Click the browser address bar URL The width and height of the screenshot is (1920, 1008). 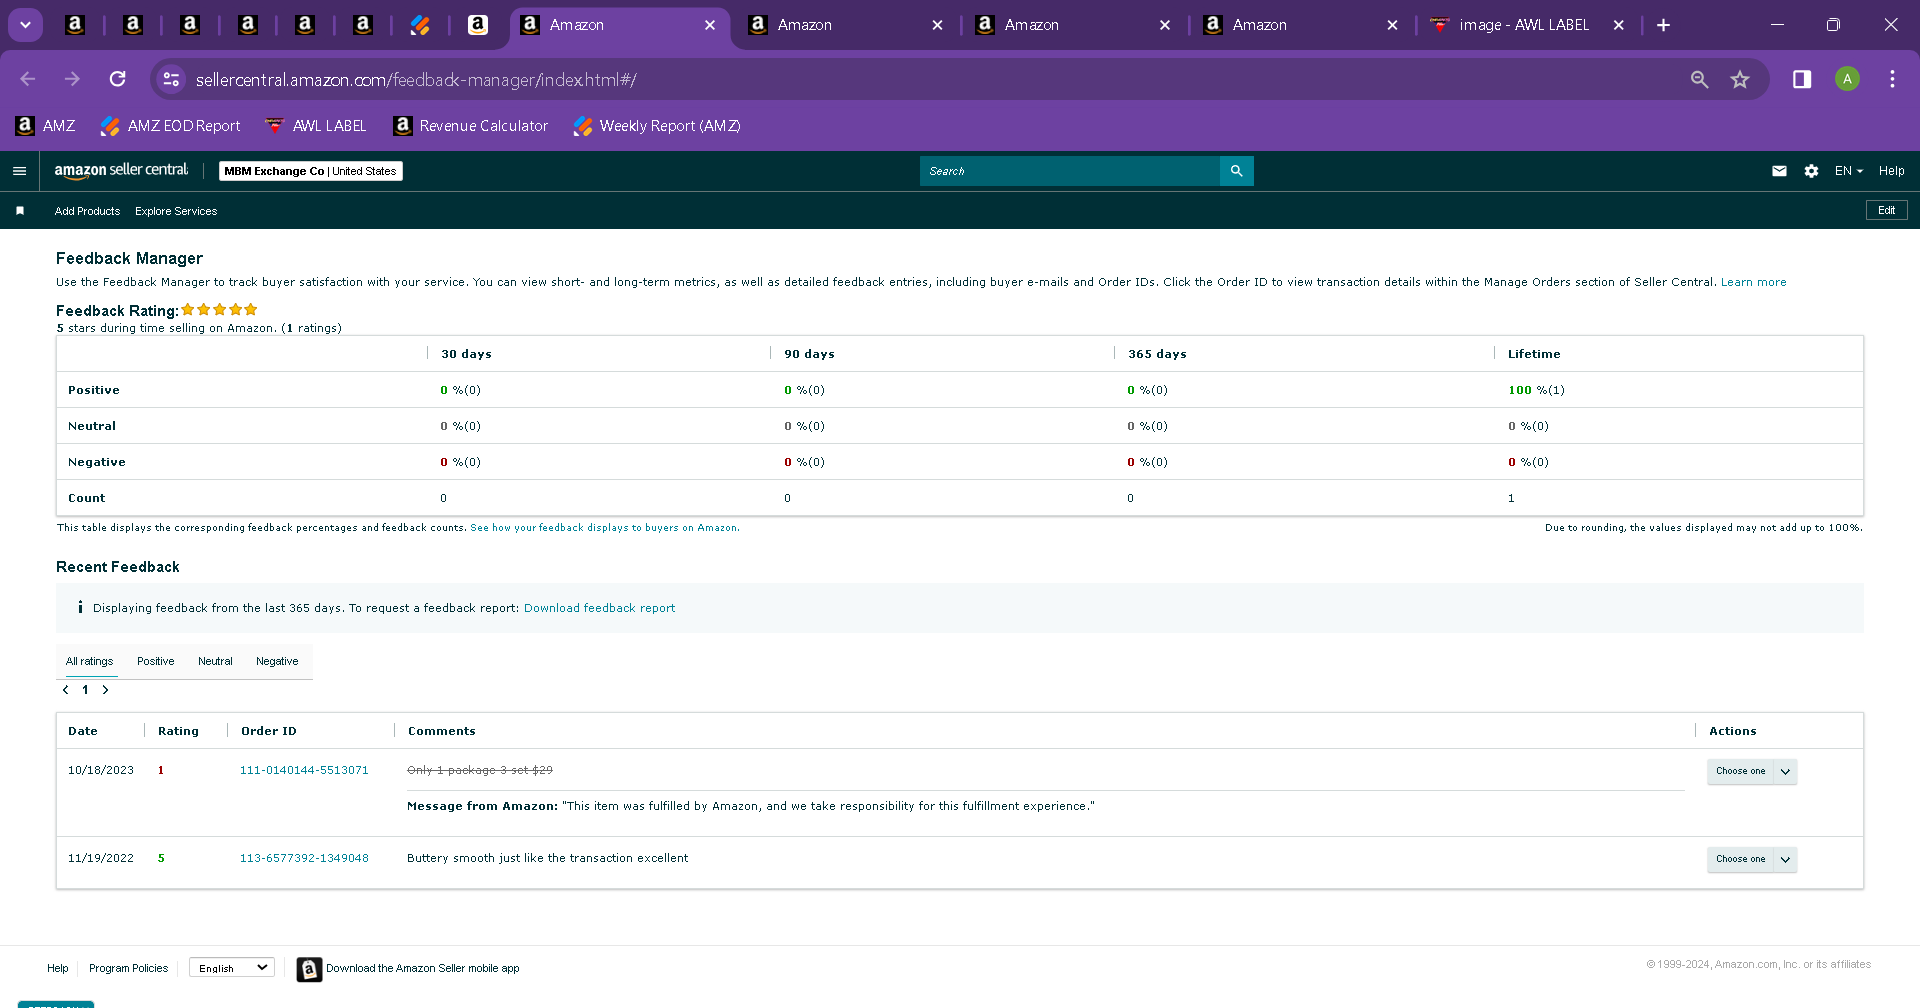pos(416,80)
